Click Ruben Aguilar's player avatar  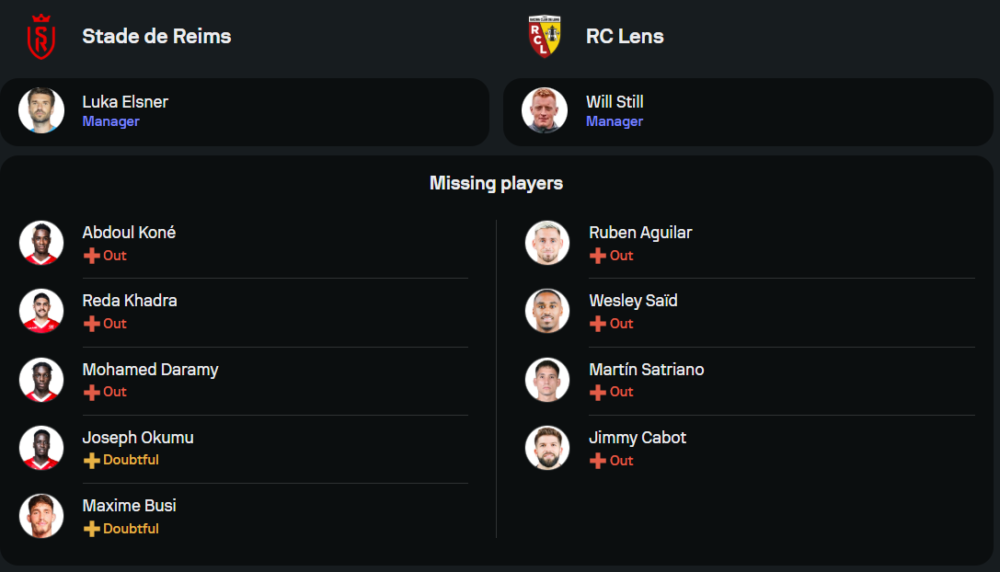[547, 243]
